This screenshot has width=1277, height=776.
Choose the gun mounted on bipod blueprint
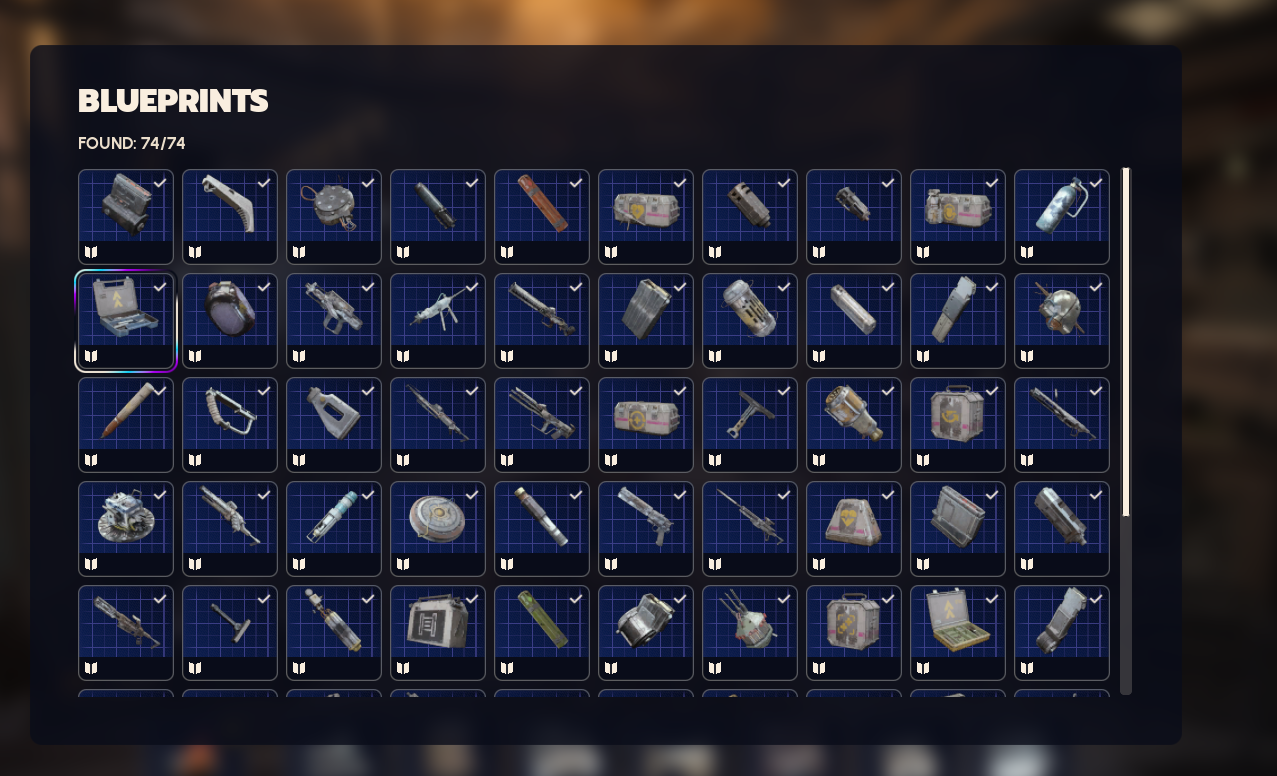point(438,321)
